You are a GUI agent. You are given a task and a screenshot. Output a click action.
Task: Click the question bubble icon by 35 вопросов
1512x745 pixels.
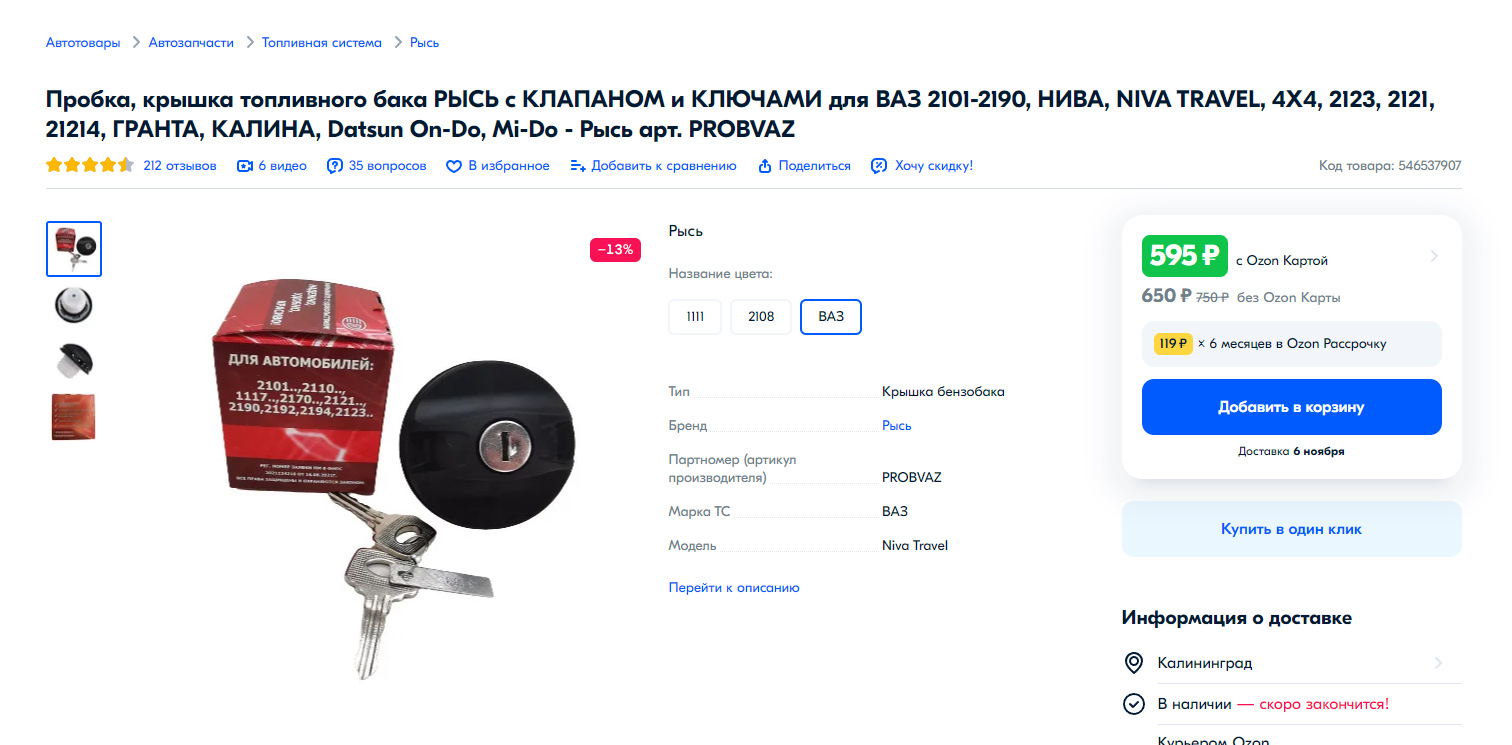335,166
